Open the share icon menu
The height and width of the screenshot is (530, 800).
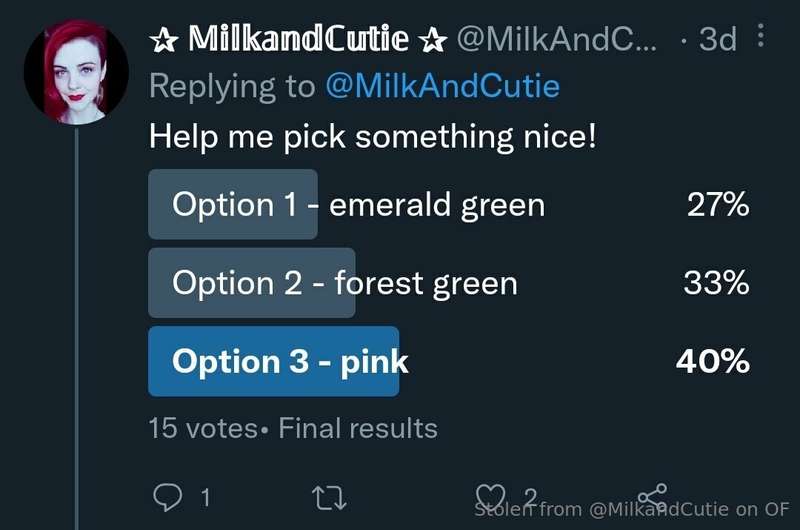pyautogui.click(x=653, y=496)
